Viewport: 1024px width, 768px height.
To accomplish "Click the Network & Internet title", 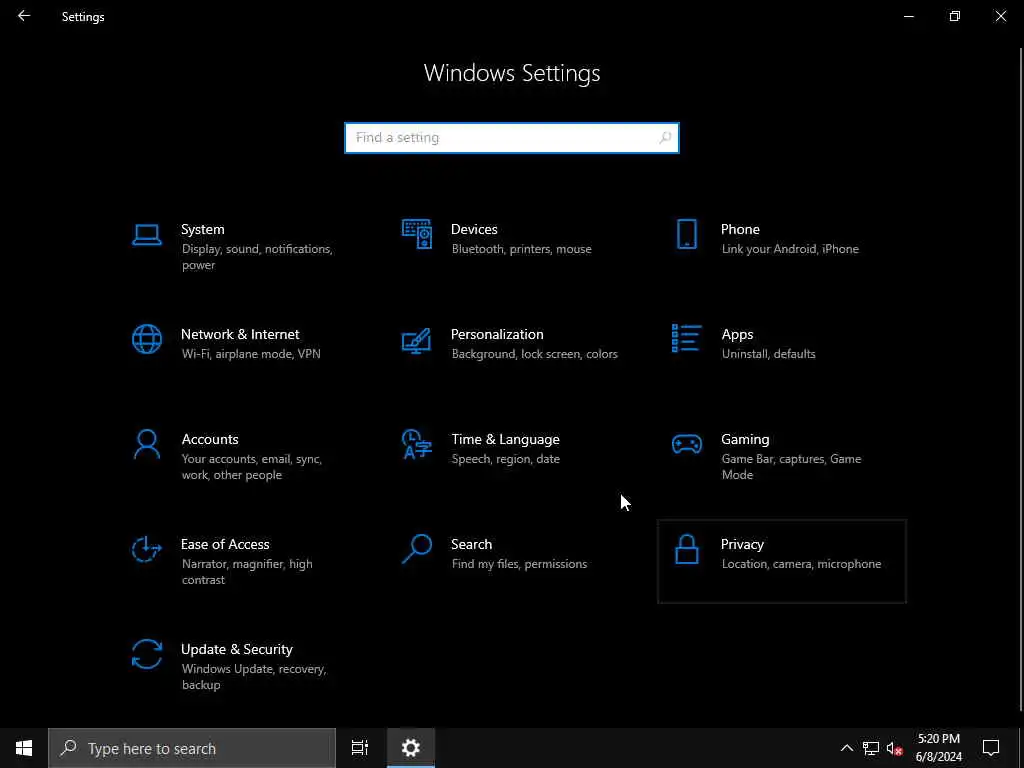I will [240, 334].
